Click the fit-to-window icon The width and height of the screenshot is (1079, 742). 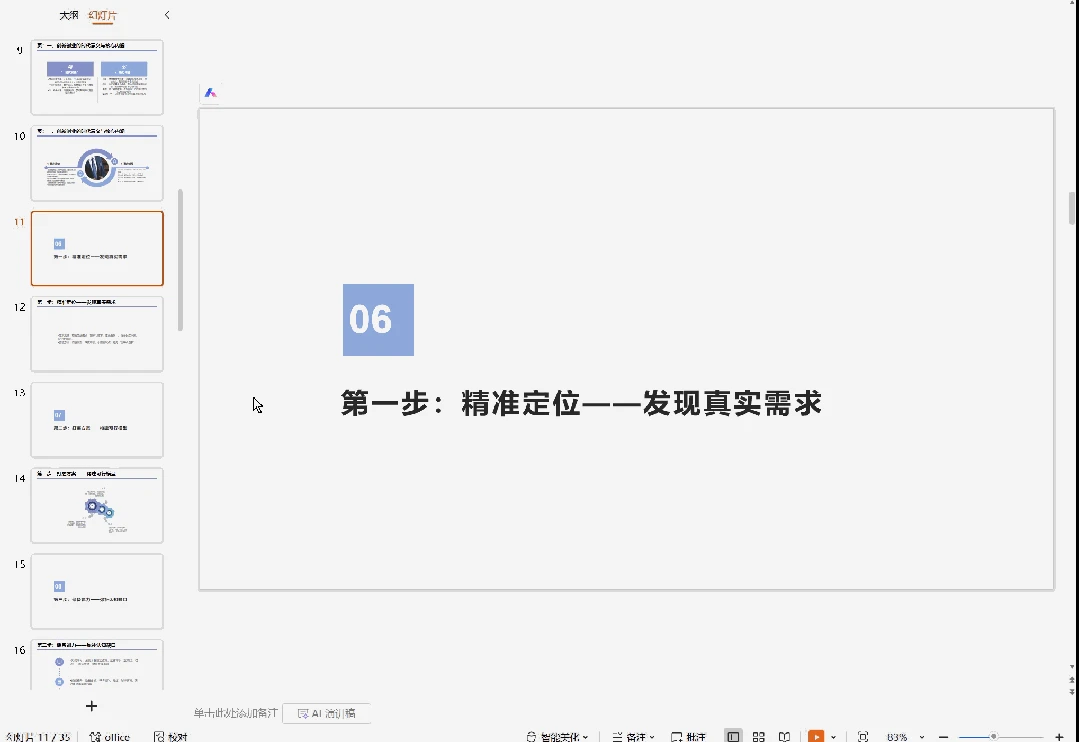(x=863, y=736)
